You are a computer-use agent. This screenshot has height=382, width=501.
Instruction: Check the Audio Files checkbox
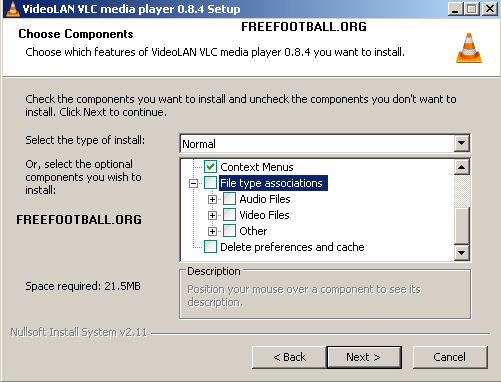coord(229,199)
